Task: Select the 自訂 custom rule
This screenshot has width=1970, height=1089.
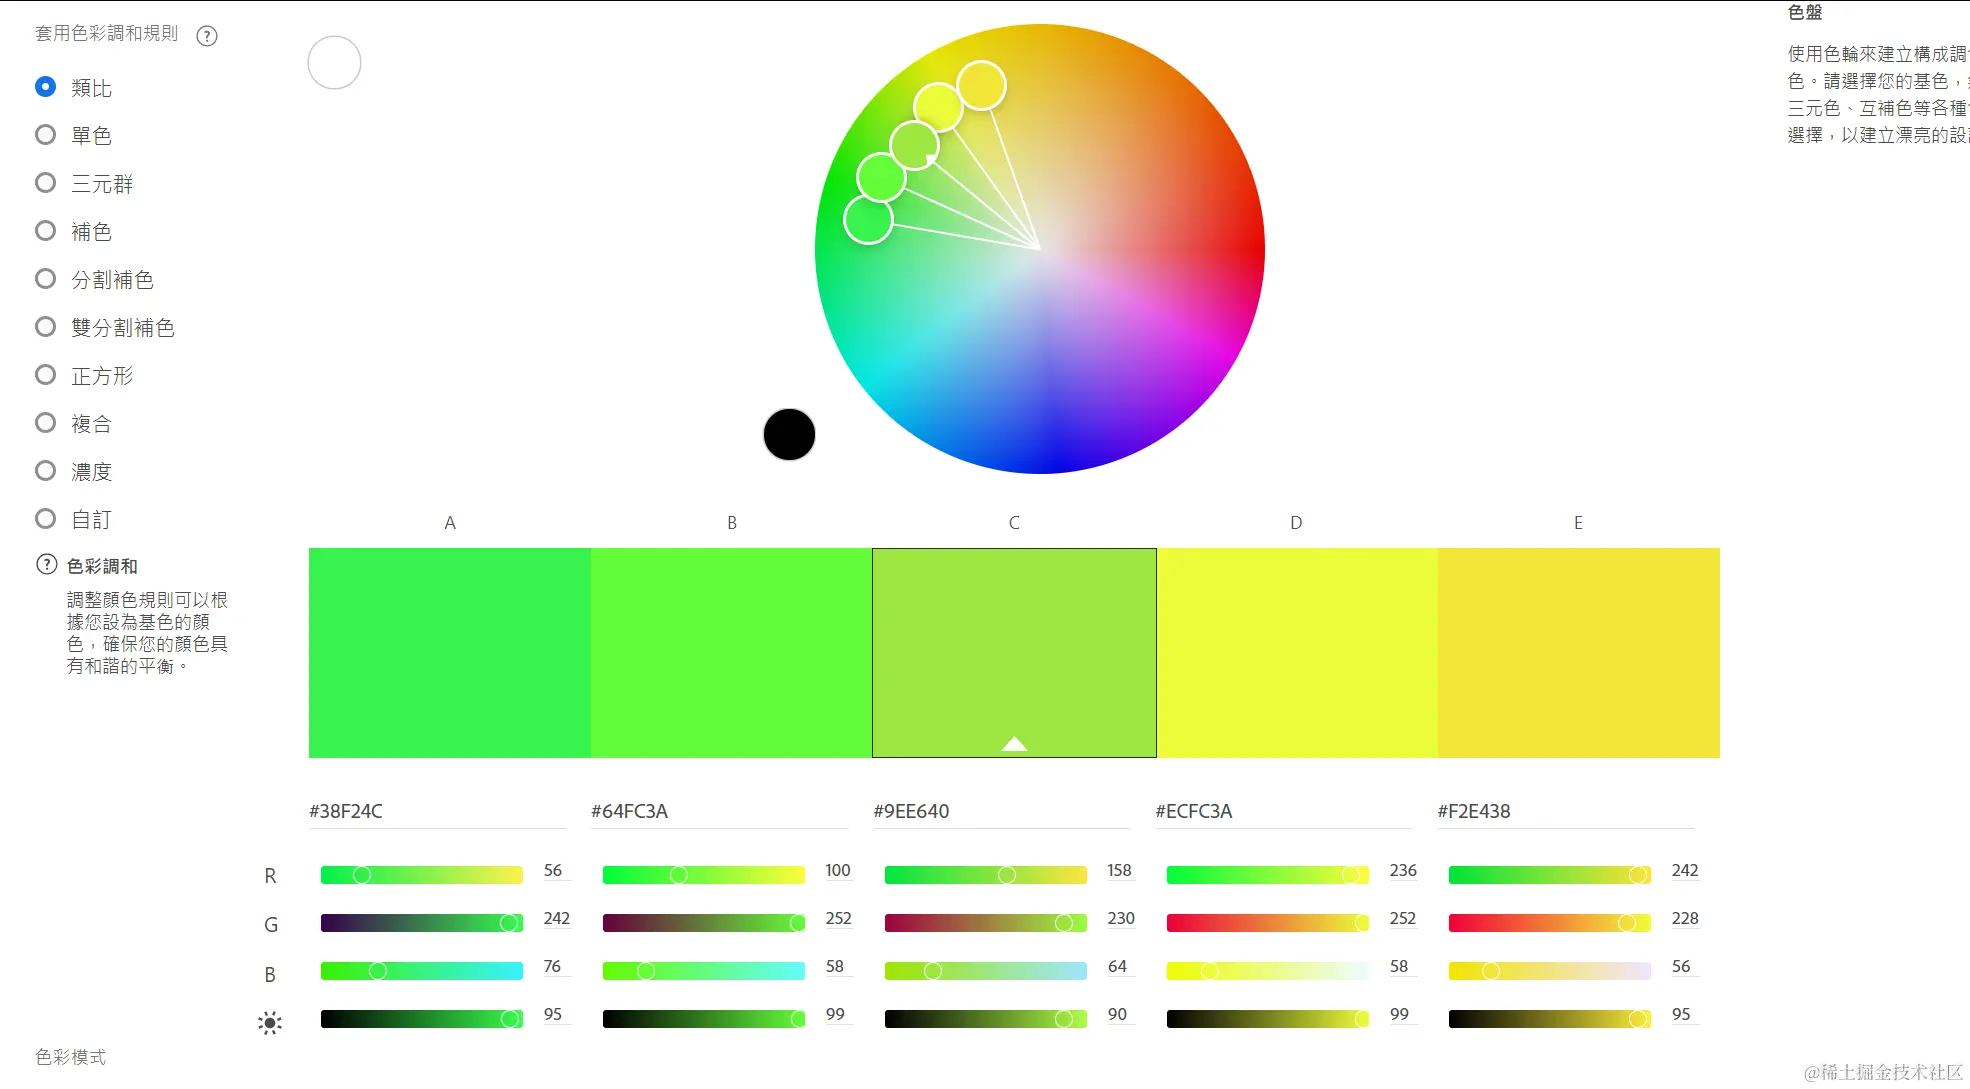Action: (46, 518)
